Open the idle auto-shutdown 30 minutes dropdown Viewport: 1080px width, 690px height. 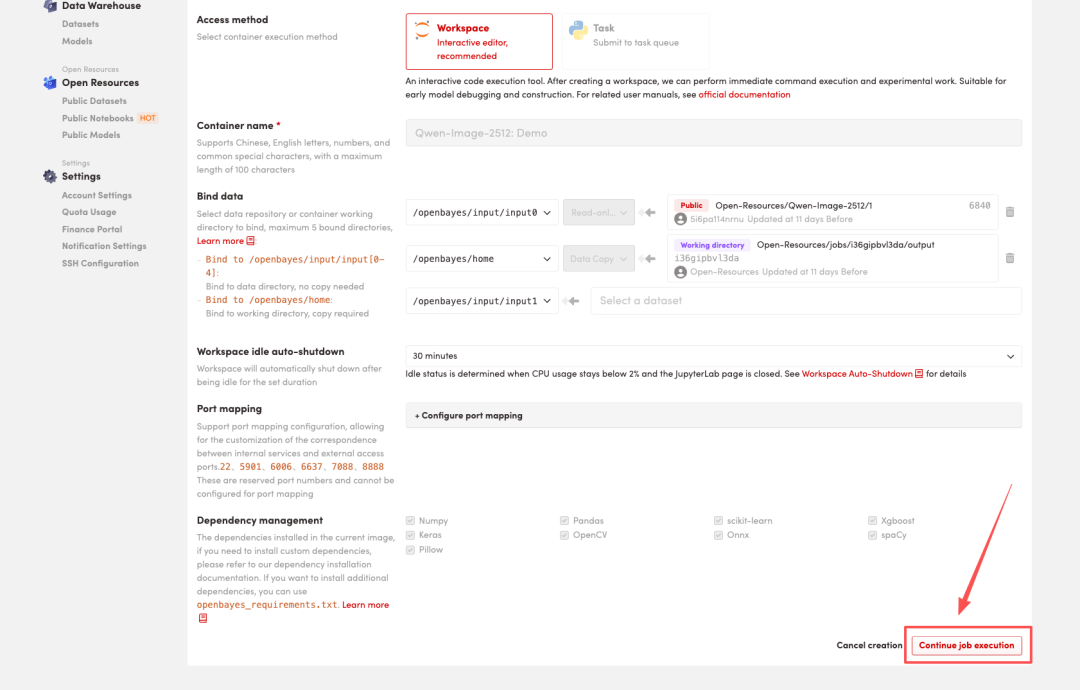713,356
